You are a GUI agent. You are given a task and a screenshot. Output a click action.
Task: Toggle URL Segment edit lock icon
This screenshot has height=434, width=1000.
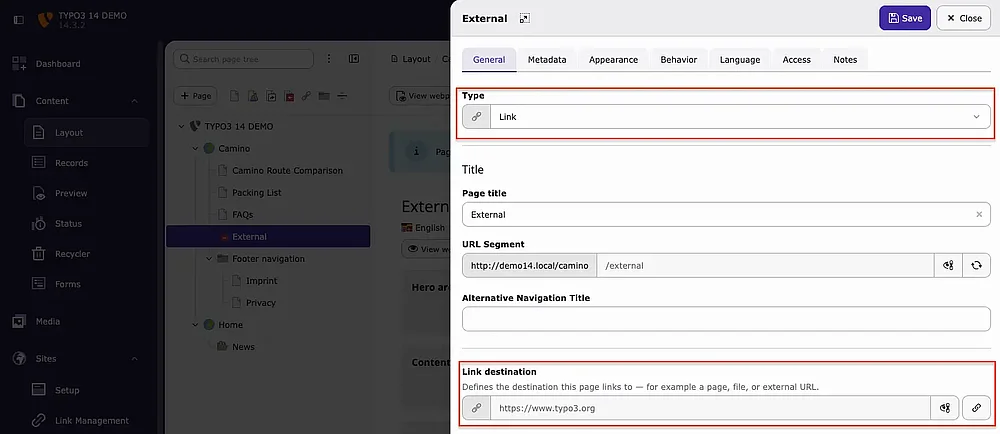948,266
